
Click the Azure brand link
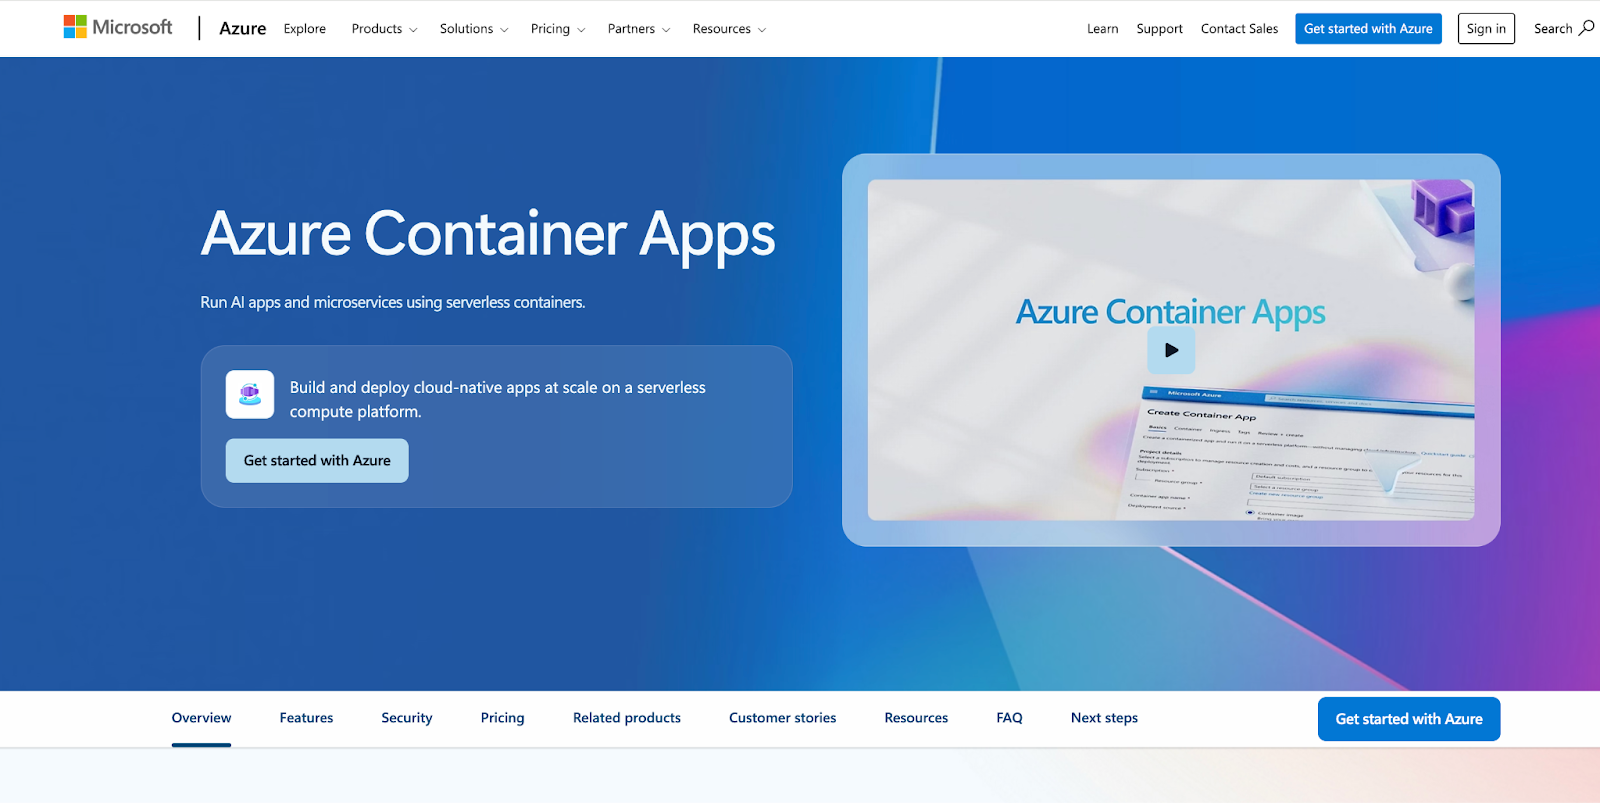coord(242,29)
